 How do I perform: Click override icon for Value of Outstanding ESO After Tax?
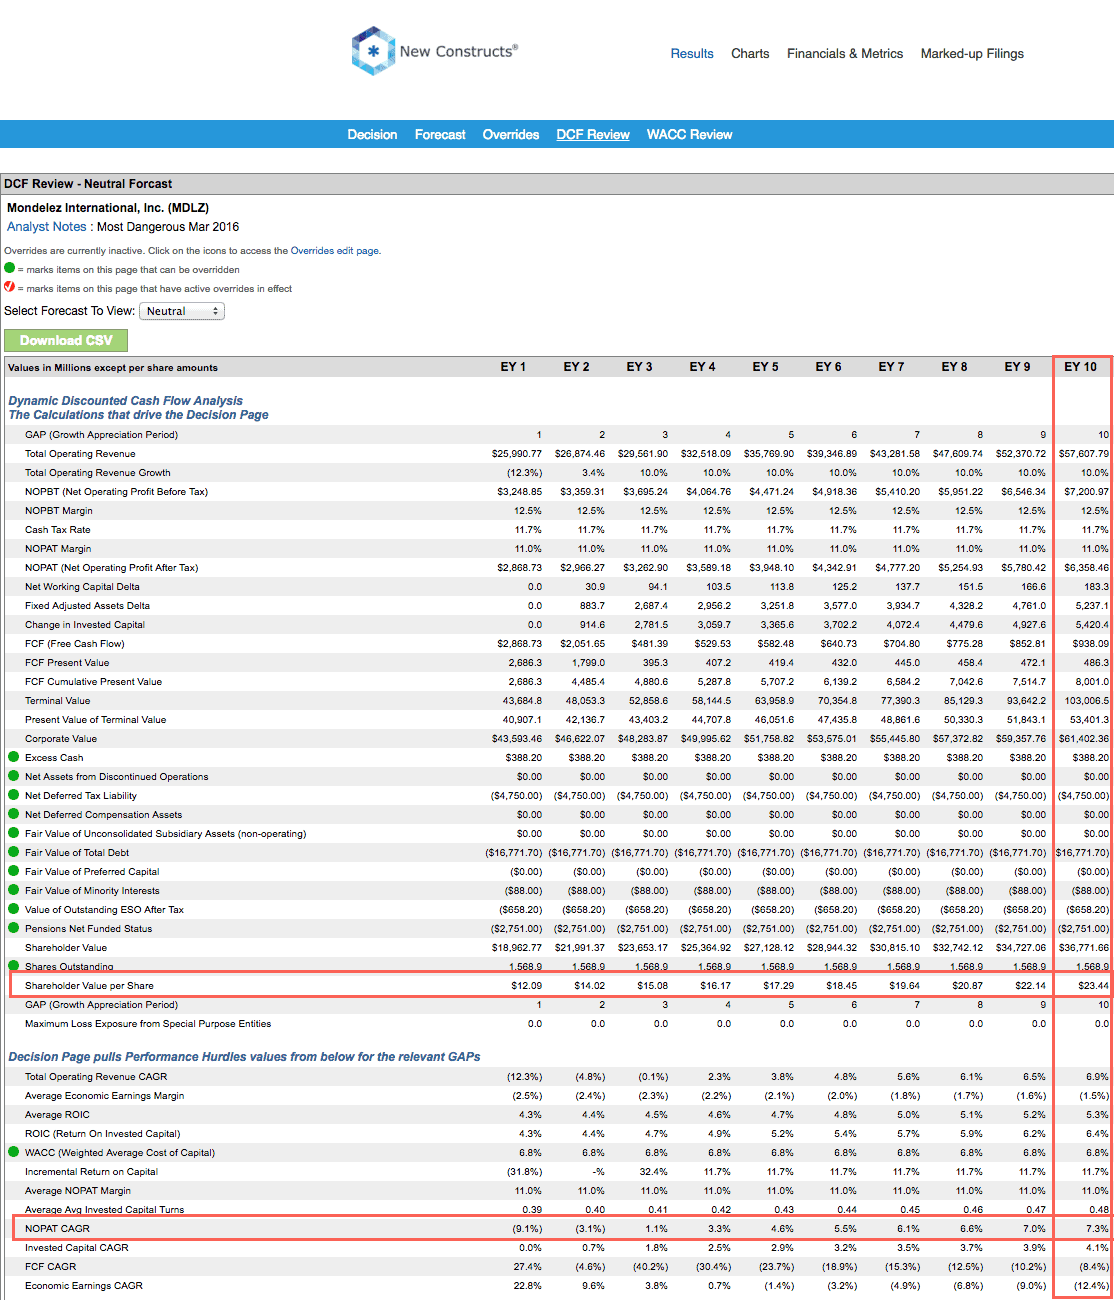point(14,909)
